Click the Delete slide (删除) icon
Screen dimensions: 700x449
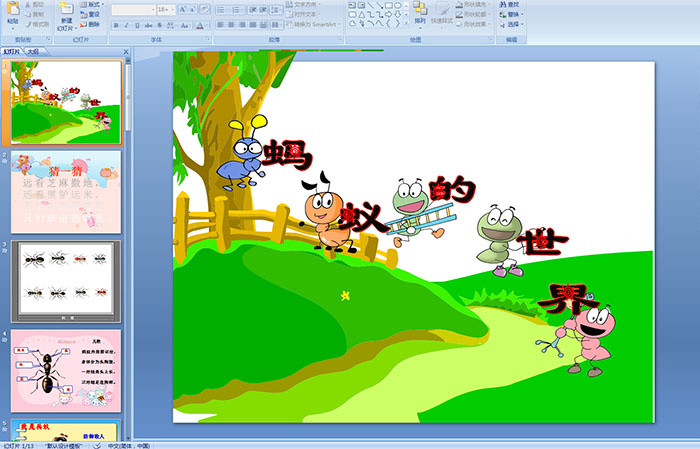(88, 24)
